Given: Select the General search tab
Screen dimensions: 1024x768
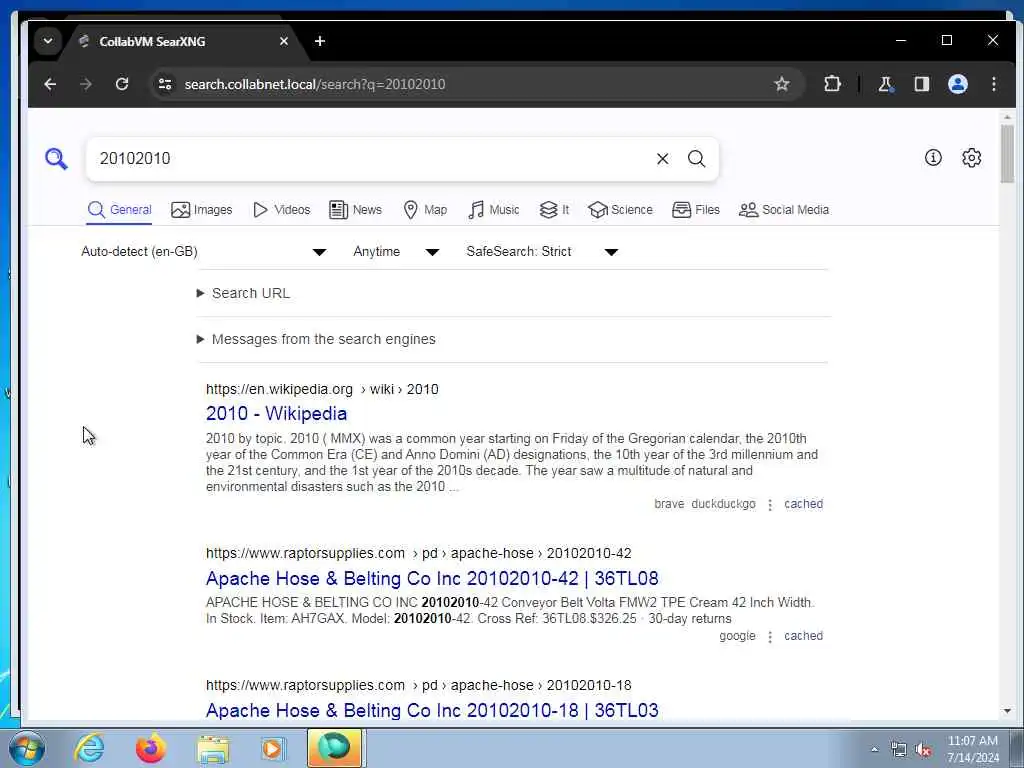Looking at the screenshot, I should click(x=120, y=210).
